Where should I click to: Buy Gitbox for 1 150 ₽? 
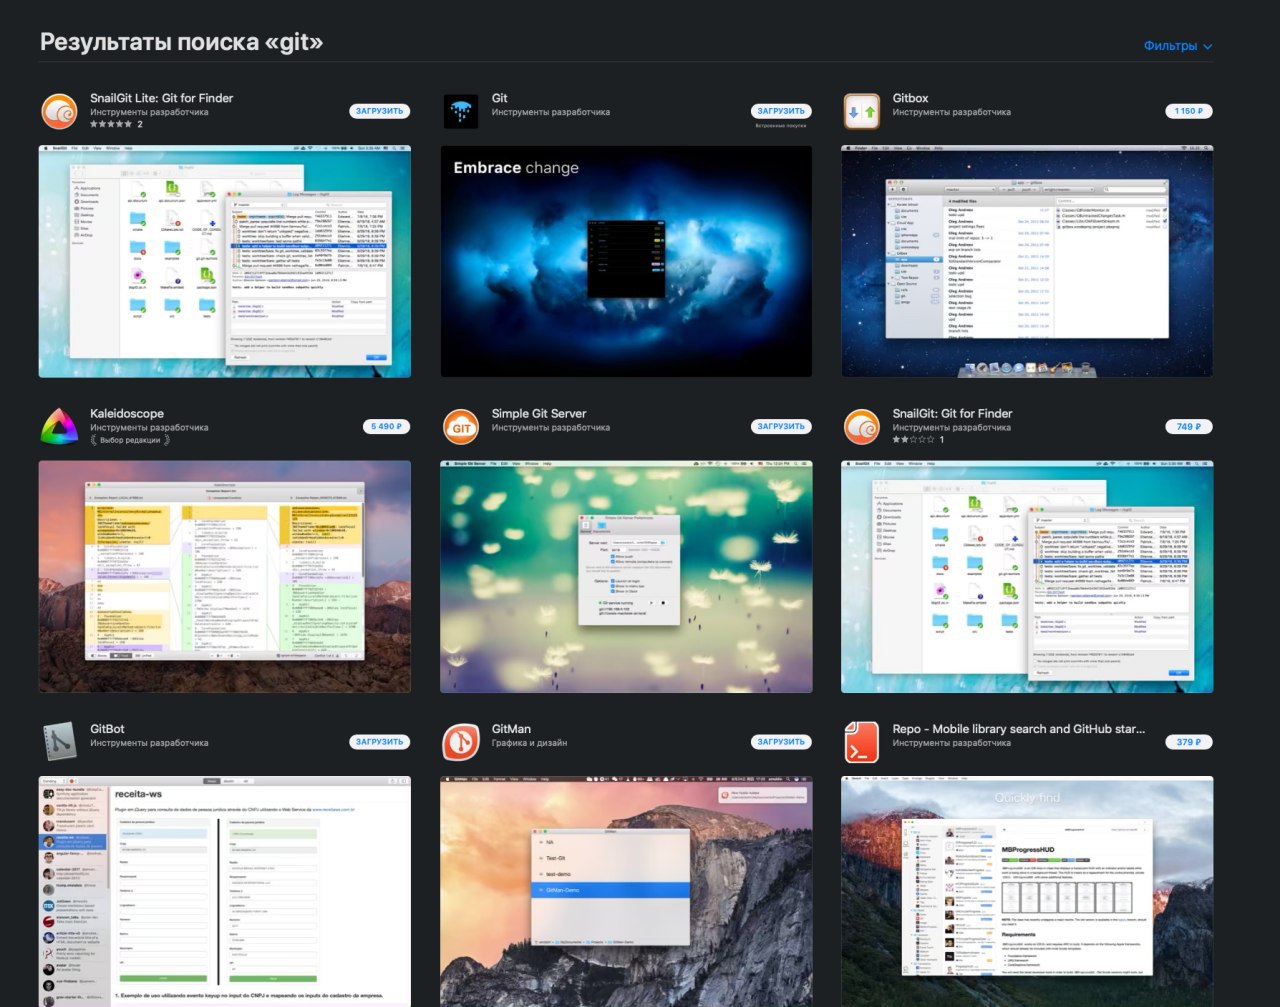(x=1189, y=111)
